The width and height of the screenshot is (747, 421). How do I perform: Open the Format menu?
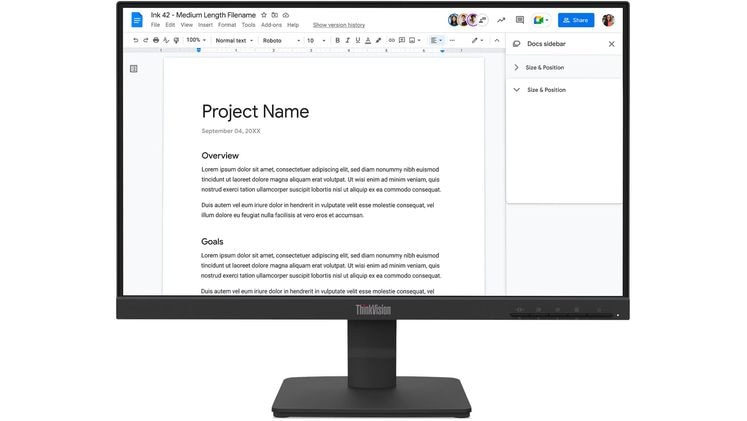point(227,25)
